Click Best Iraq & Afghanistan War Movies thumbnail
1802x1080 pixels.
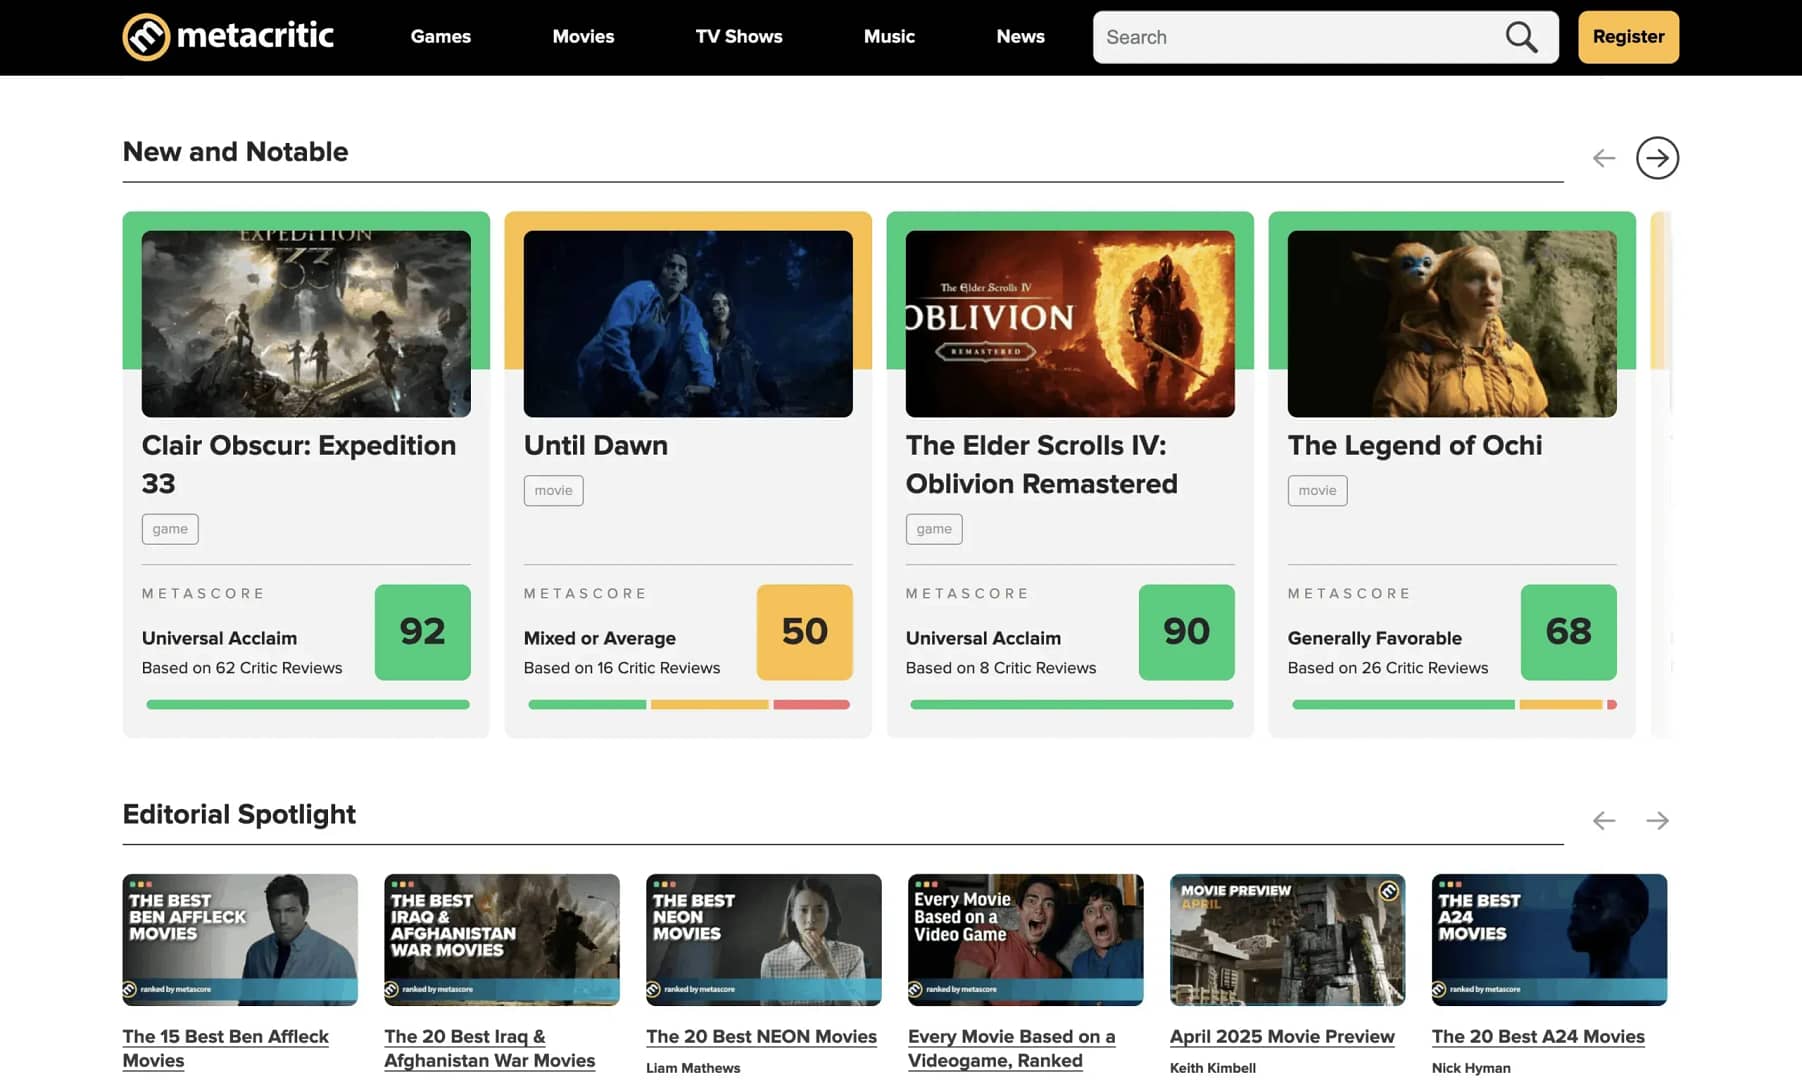tap(502, 940)
